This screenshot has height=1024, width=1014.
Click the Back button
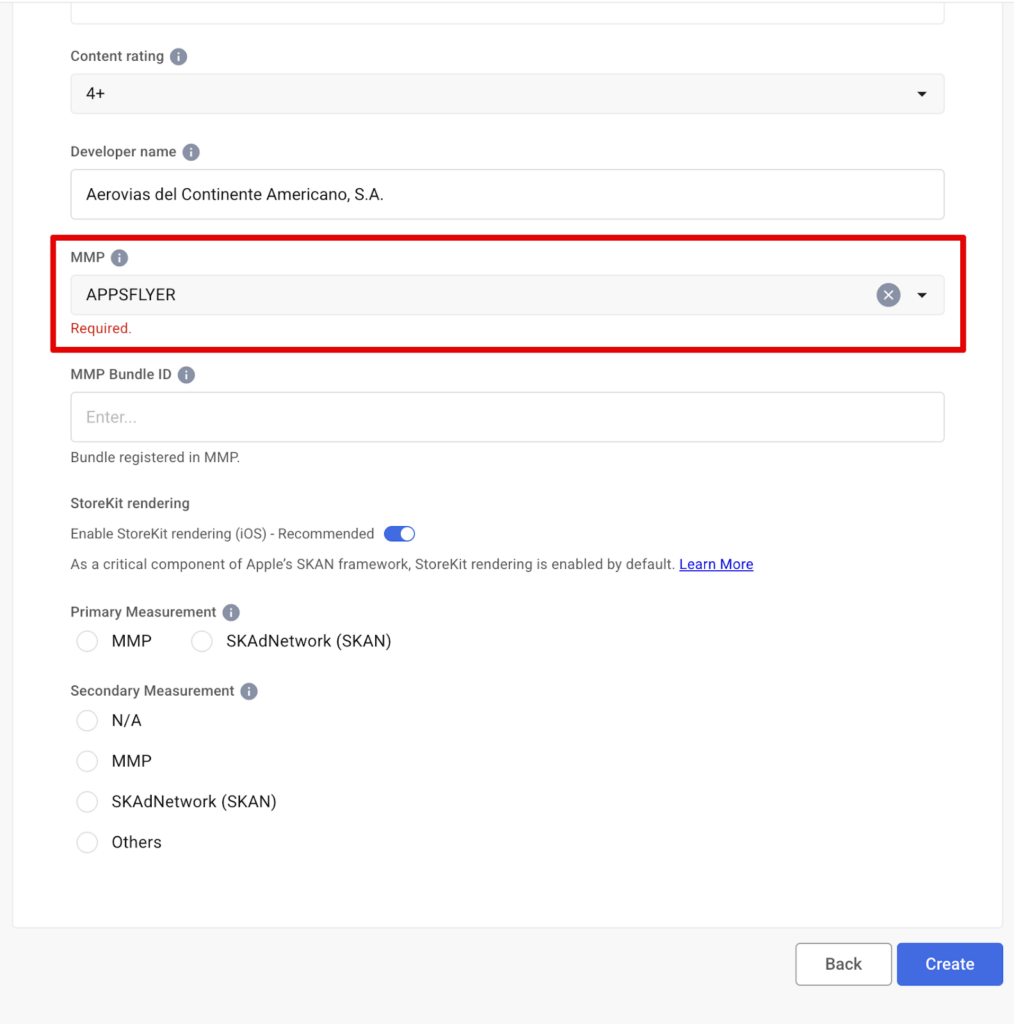pyautogui.click(x=843, y=964)
